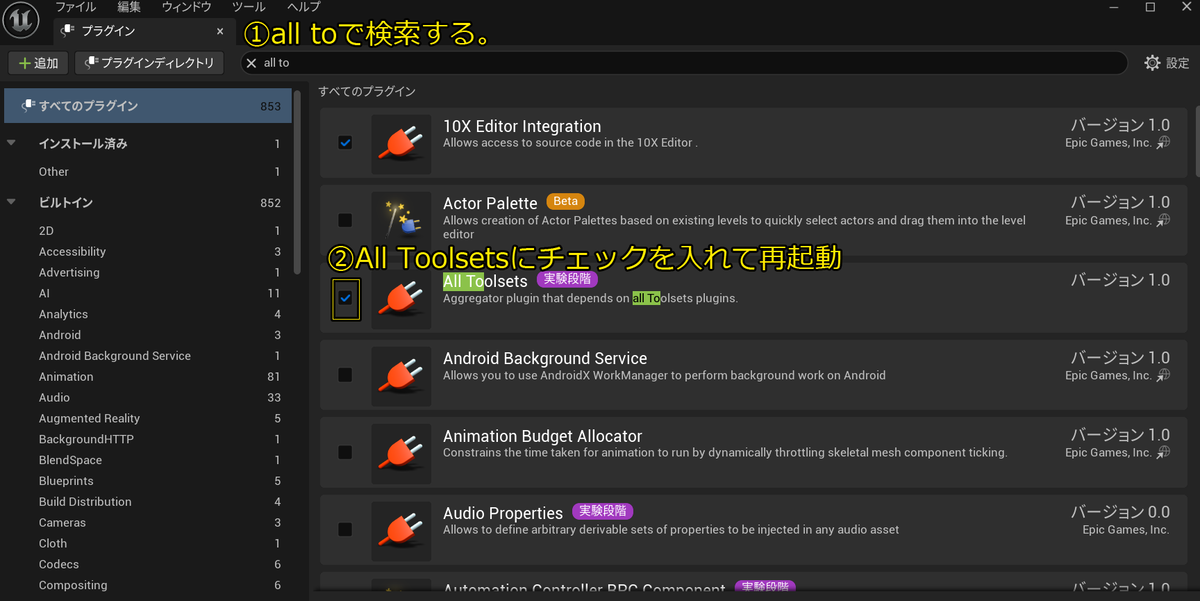Open the Android Background Service web link icon

coord(1163,375)
